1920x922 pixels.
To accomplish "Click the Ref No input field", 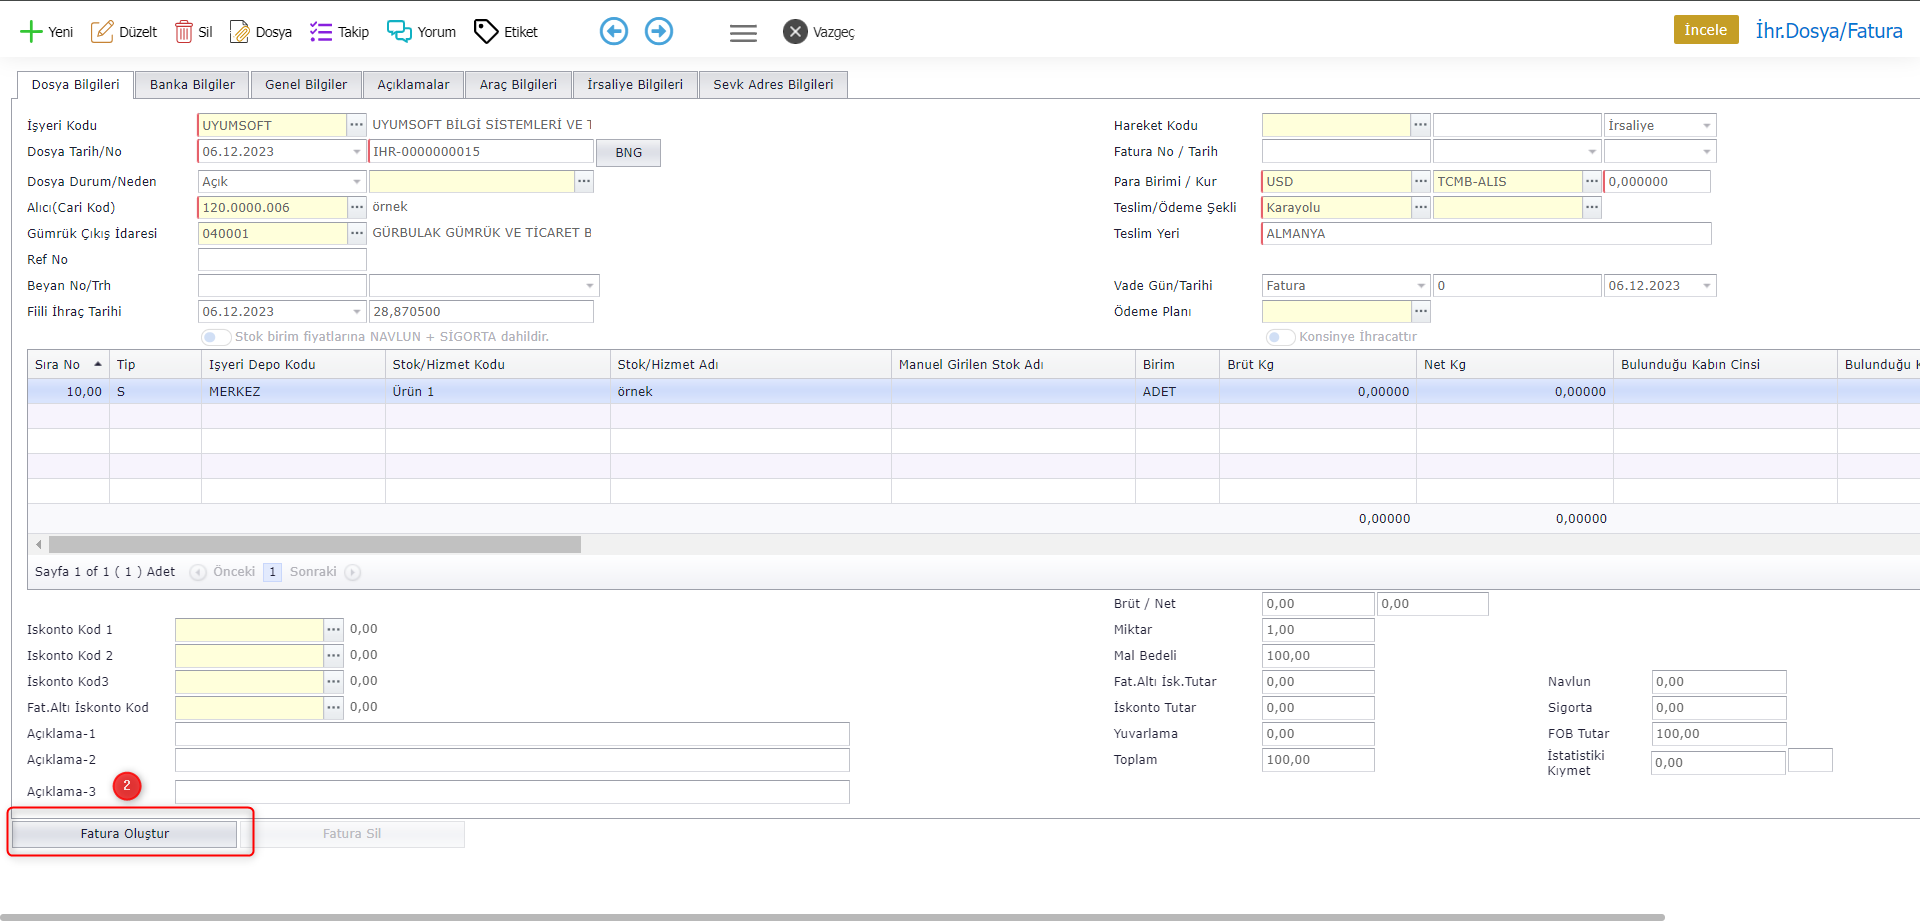I will 282,259.
